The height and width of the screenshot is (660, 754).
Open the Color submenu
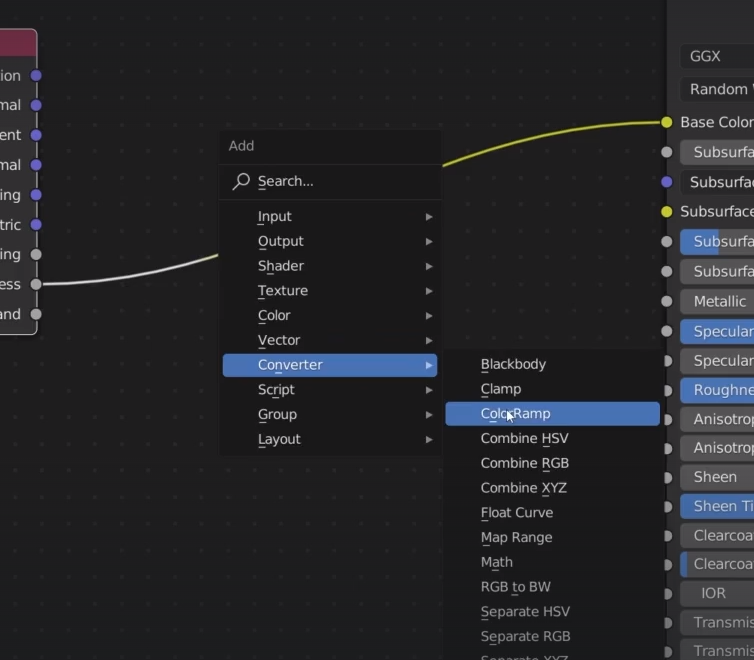coord(330,315)
